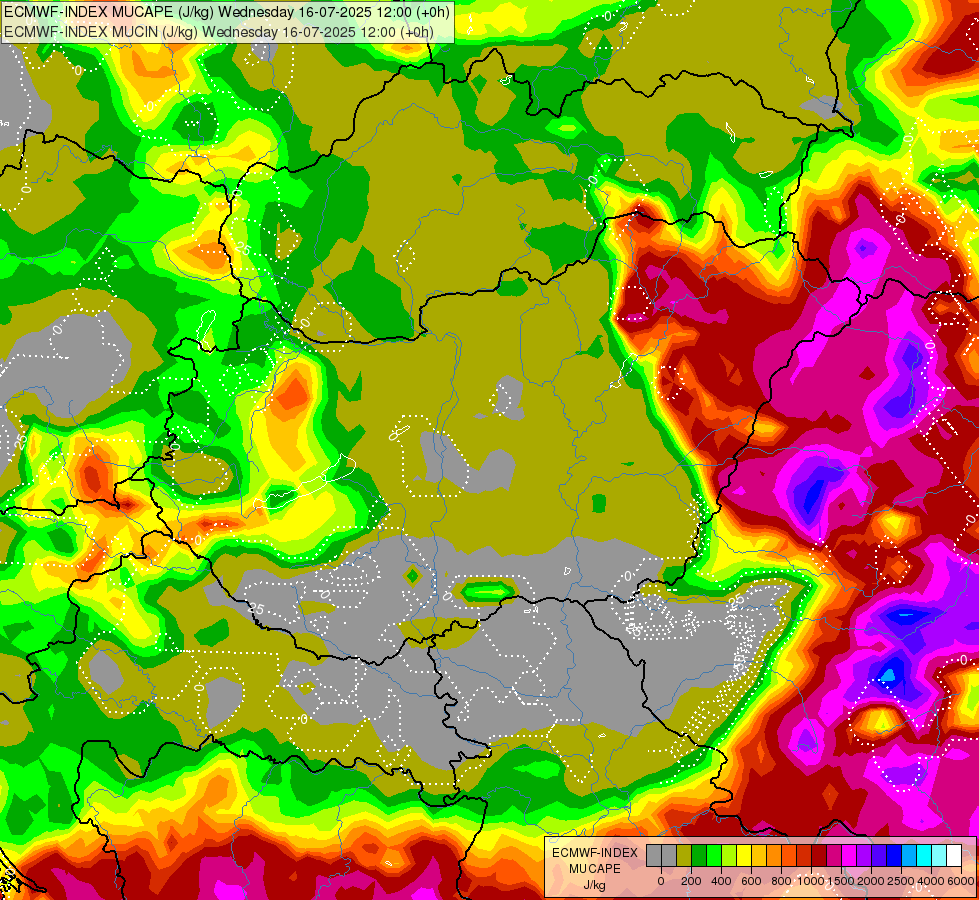
Task: Click the 600 value on the legend scale
Action: 751,881
